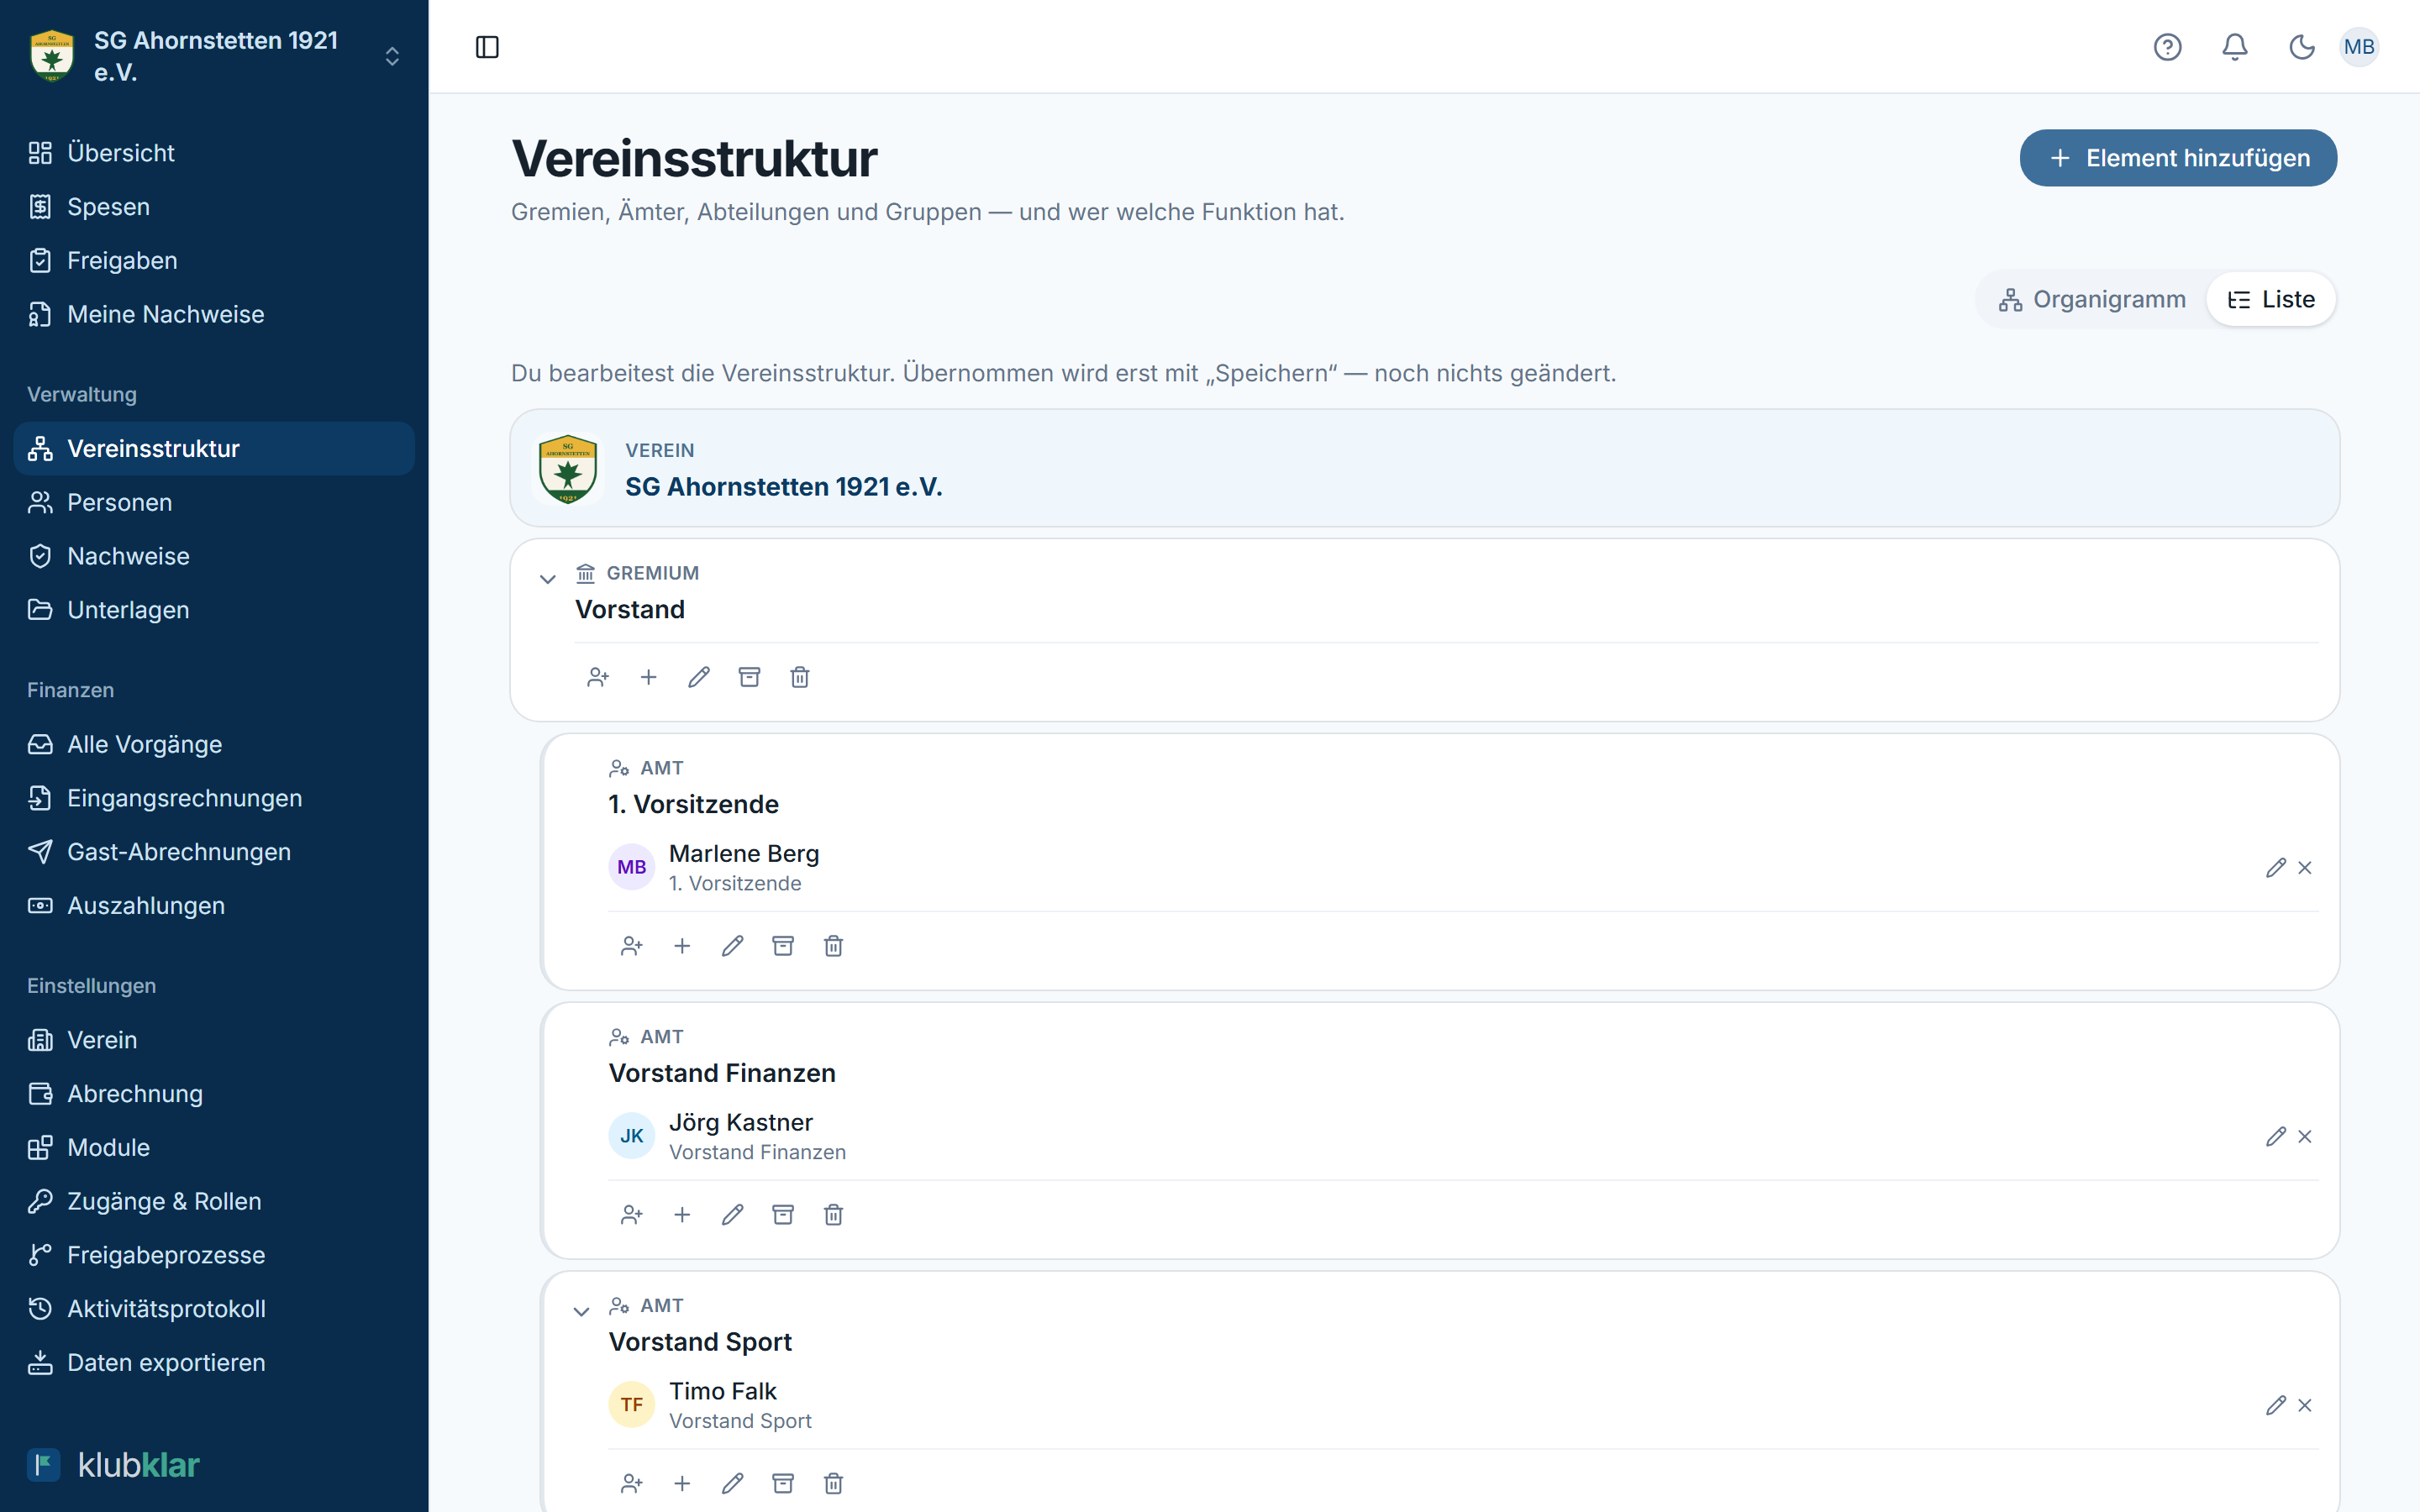Open Module settings
The height and width of the screenshot is (1512, 2420).
point(214,1148)
